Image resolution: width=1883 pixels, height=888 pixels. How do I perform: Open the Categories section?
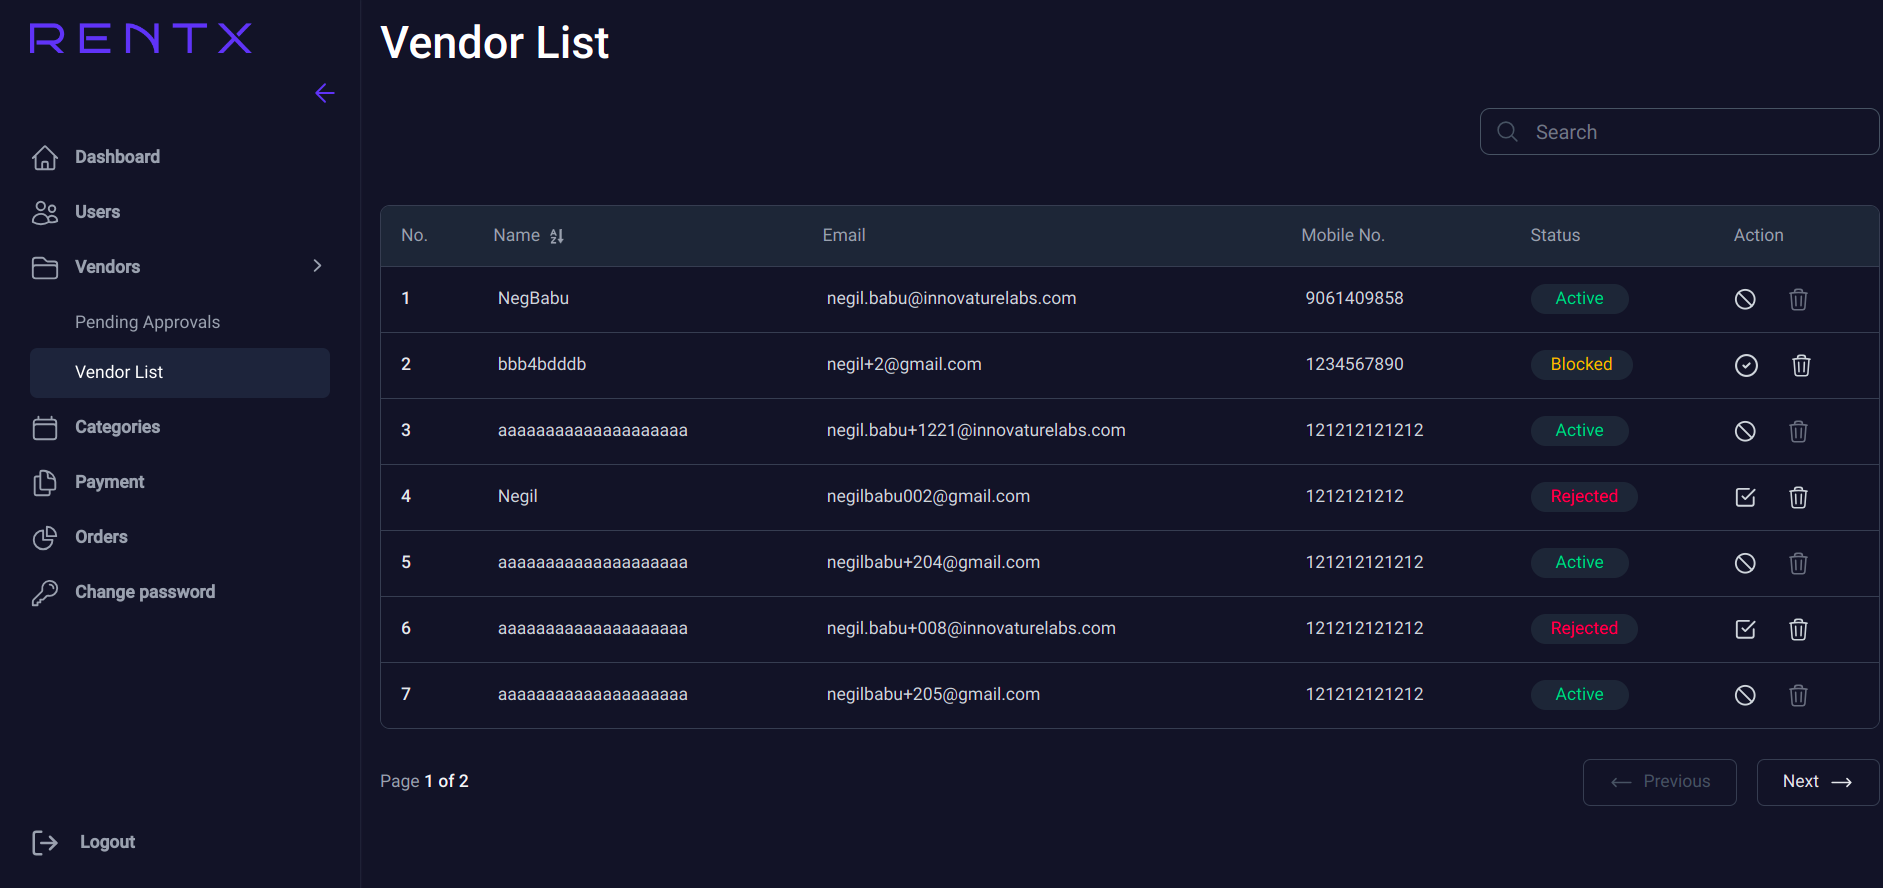pyautogui.click(x=117, y=427)
